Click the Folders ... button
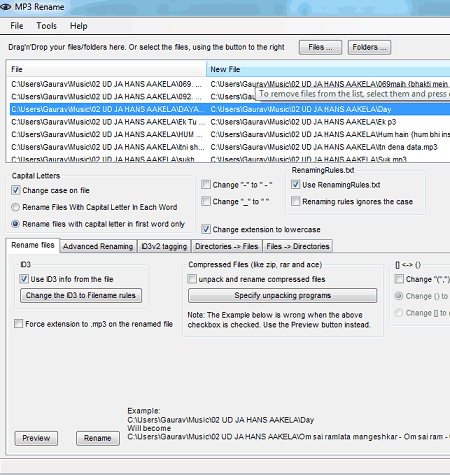Viewport: 450px width, 475px height. click(x=369, y=47)
